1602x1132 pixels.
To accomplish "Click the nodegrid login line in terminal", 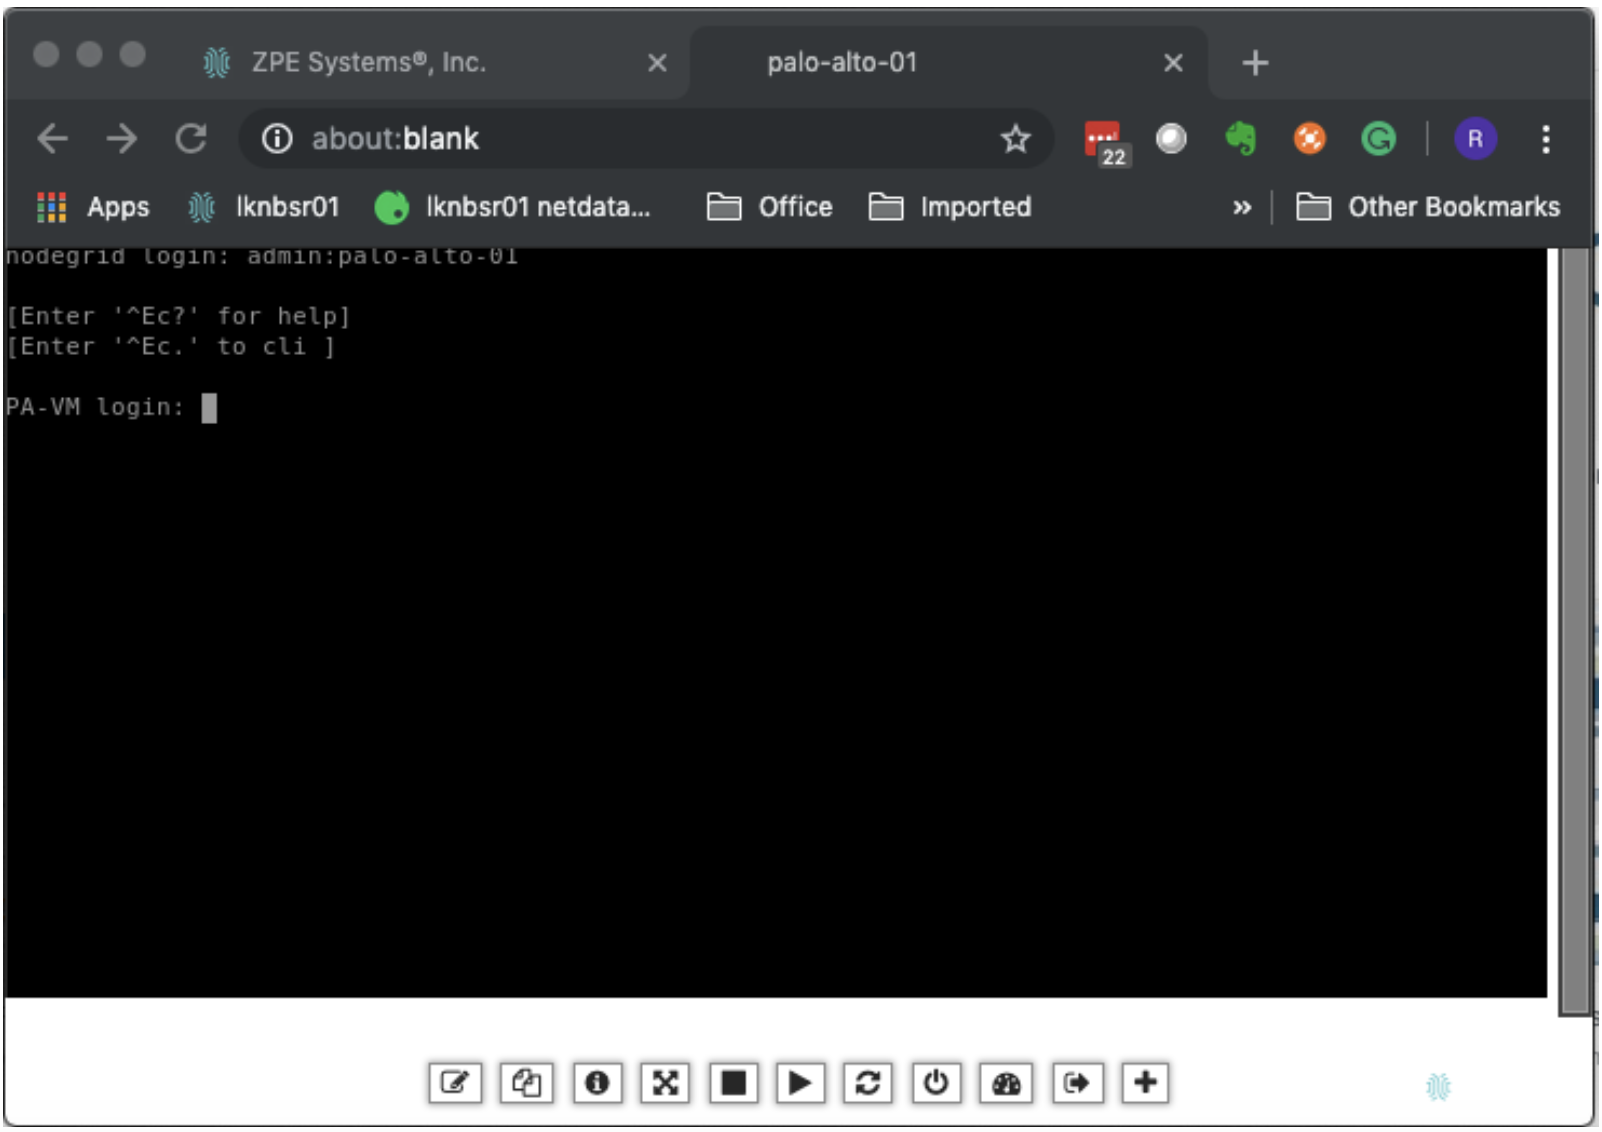I will point(262,257).
